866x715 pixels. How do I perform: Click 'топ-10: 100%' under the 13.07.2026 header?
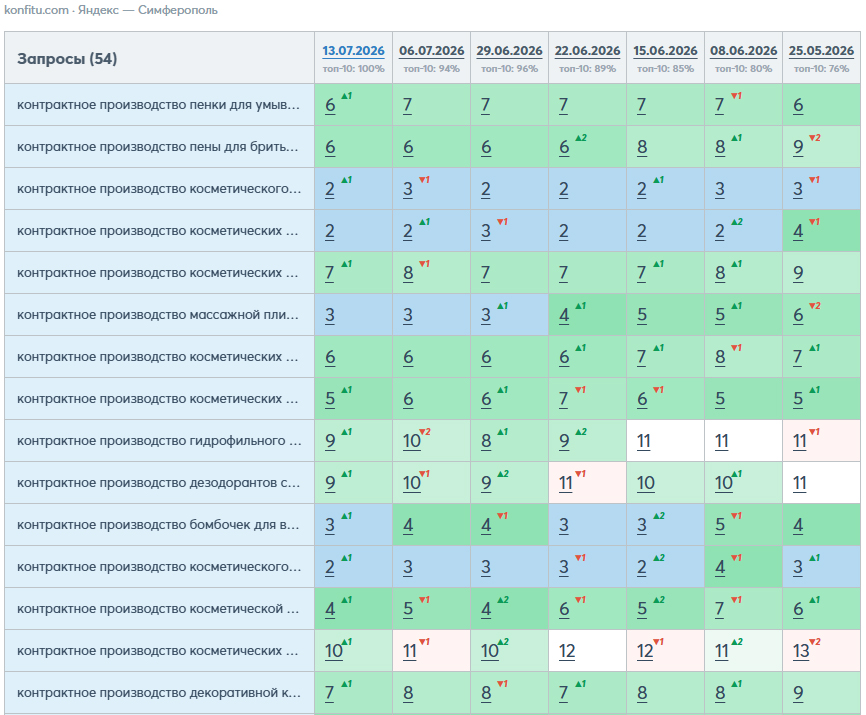pyautogui.click(x=353, y=68)
